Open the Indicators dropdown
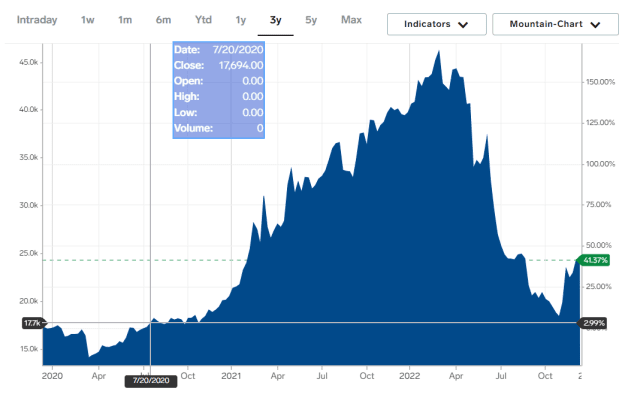This screenshot has height=398, width=625. 436,24
